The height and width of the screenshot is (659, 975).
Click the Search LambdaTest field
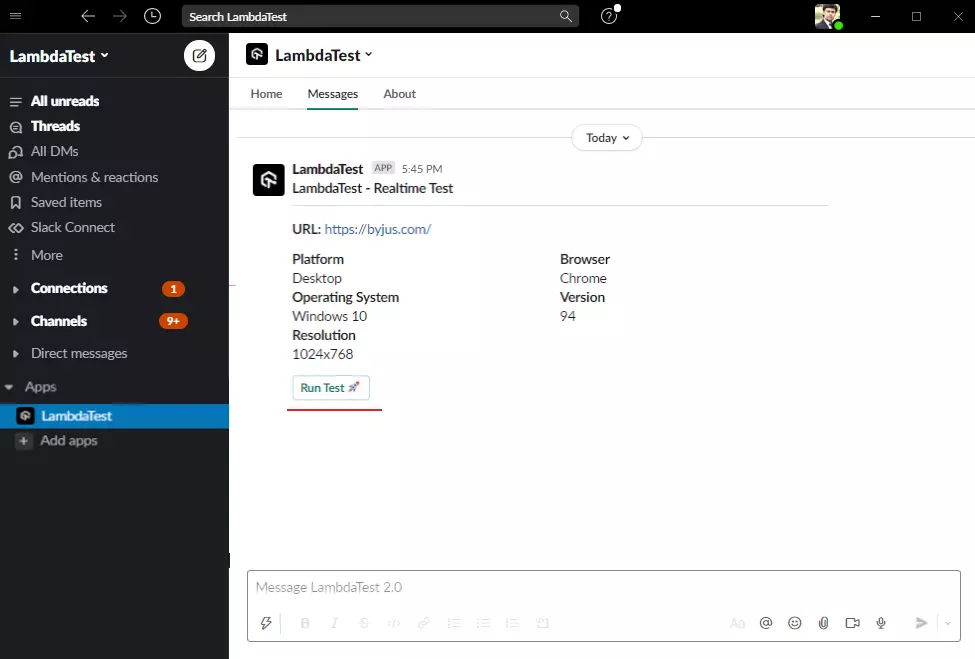click(380, 16)
